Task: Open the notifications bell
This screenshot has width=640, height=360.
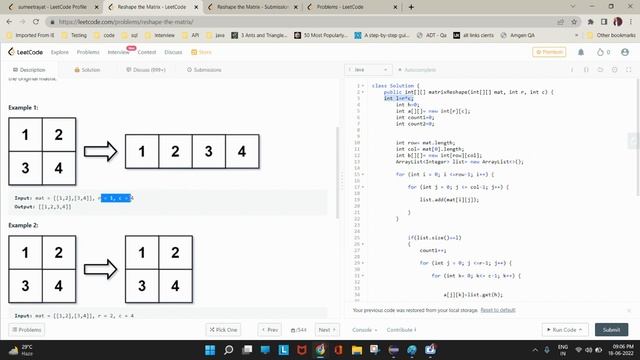Action: point(581,52)
